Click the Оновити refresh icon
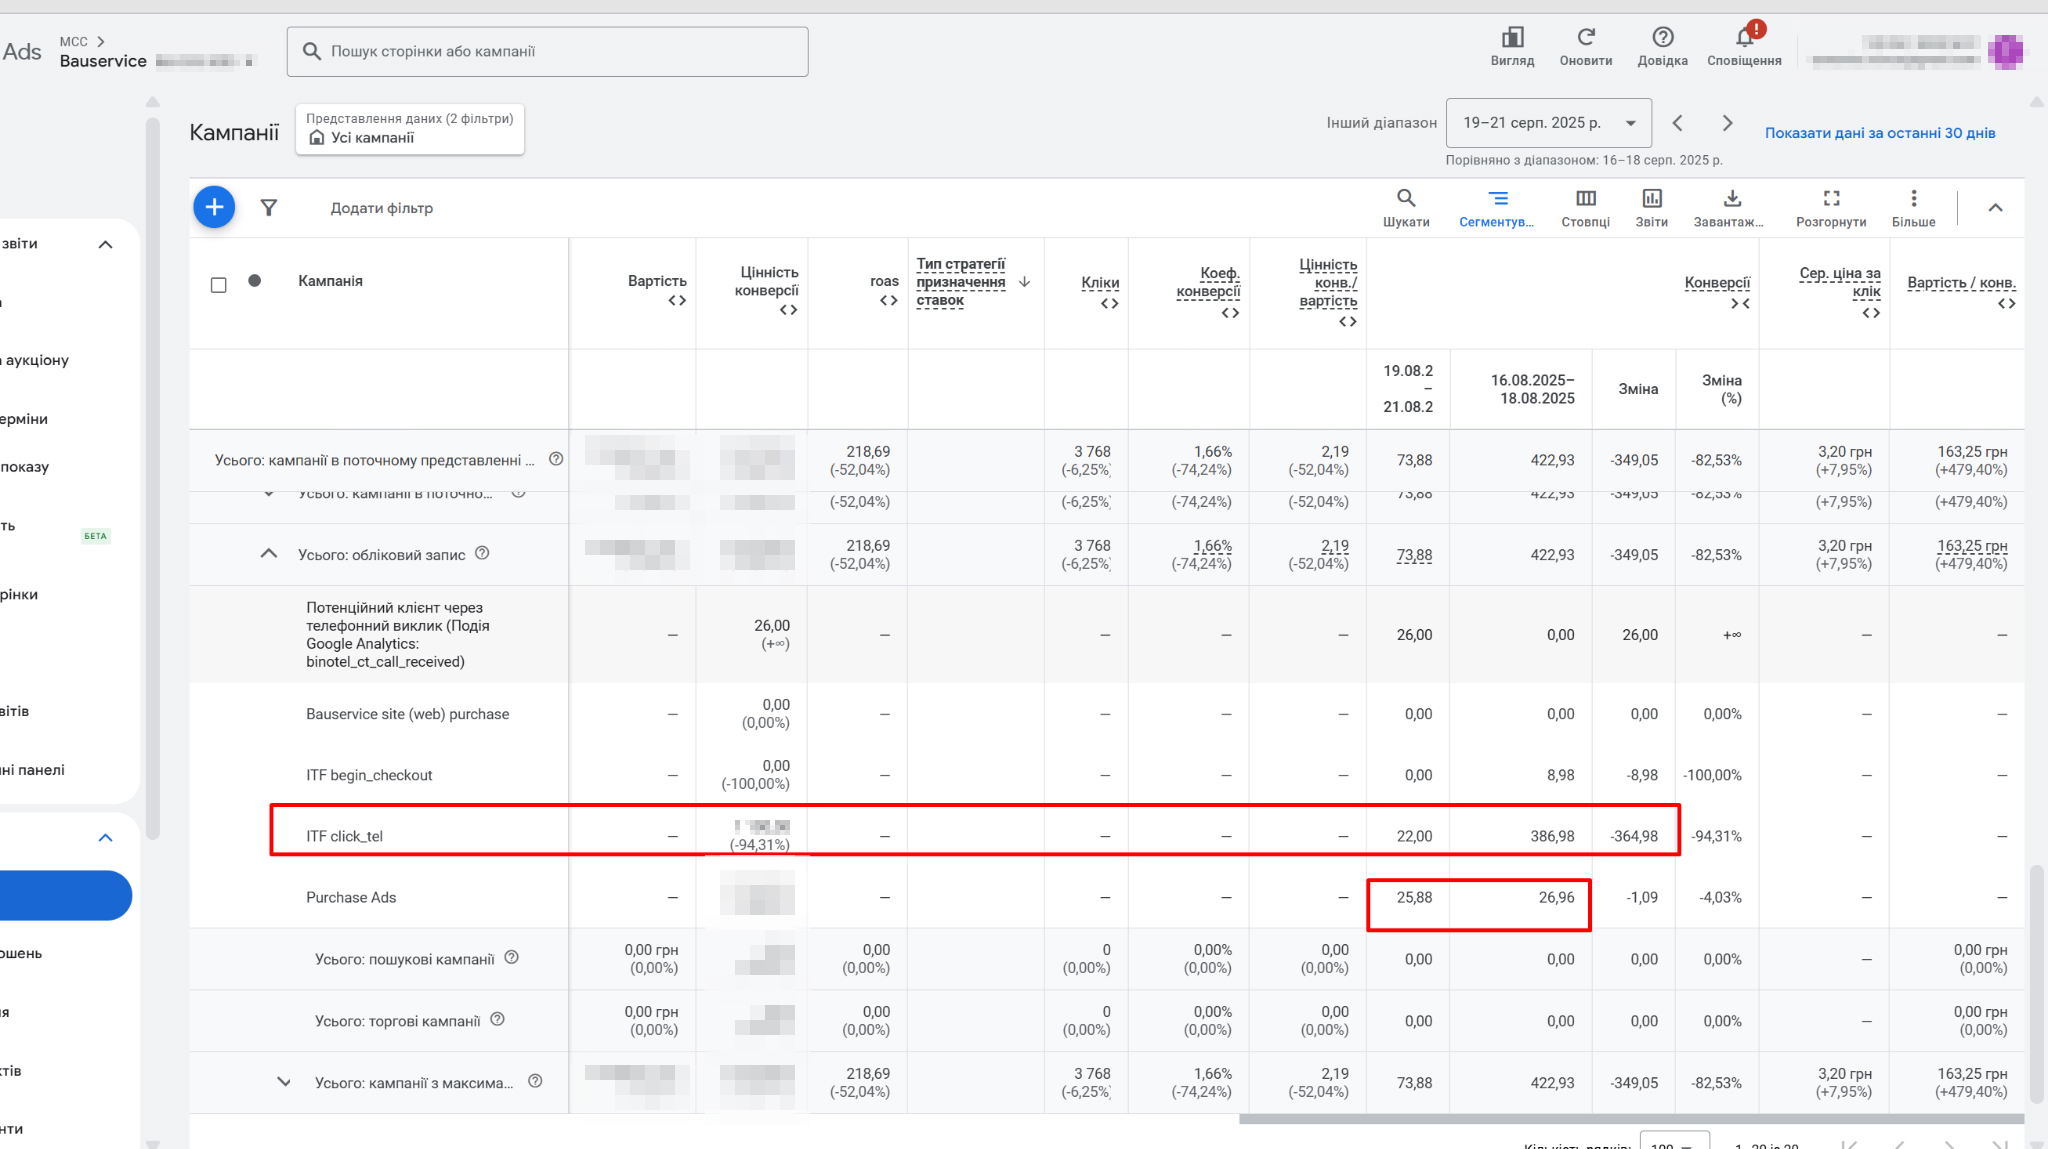The height and width of the screenshot is (1149, 2048). point(1586,38)
